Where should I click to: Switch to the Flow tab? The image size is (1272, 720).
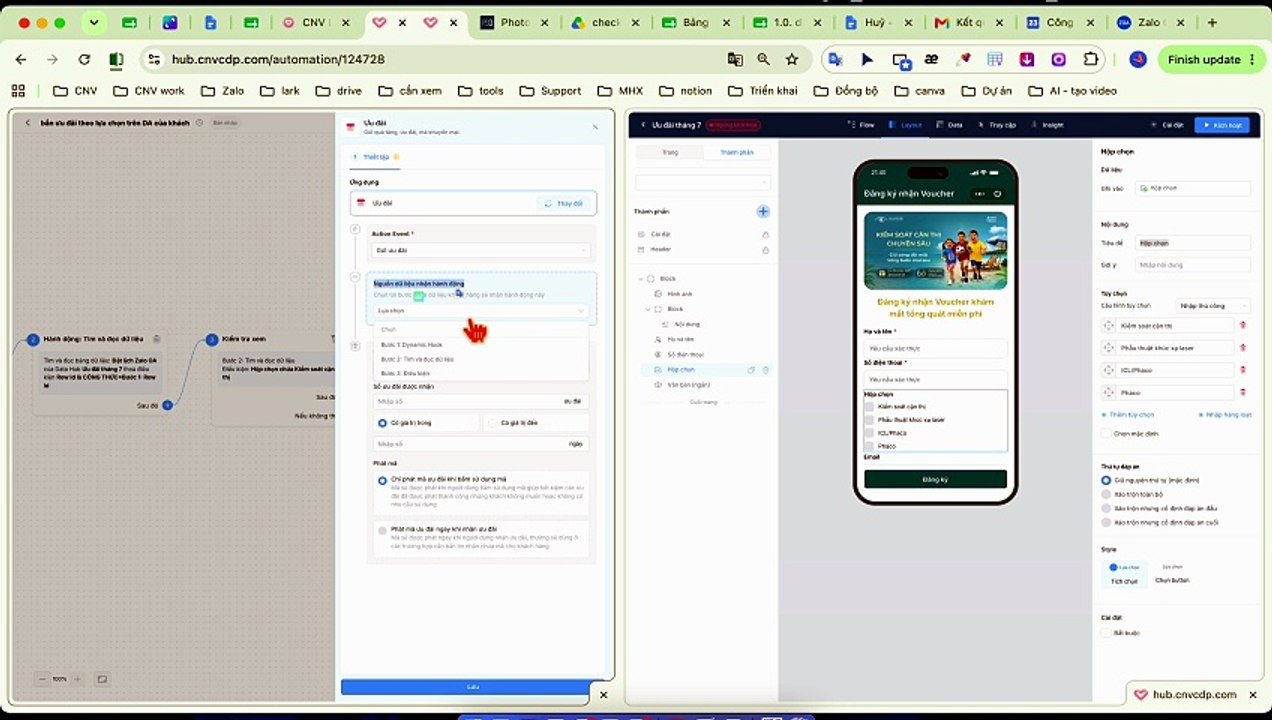862,125
